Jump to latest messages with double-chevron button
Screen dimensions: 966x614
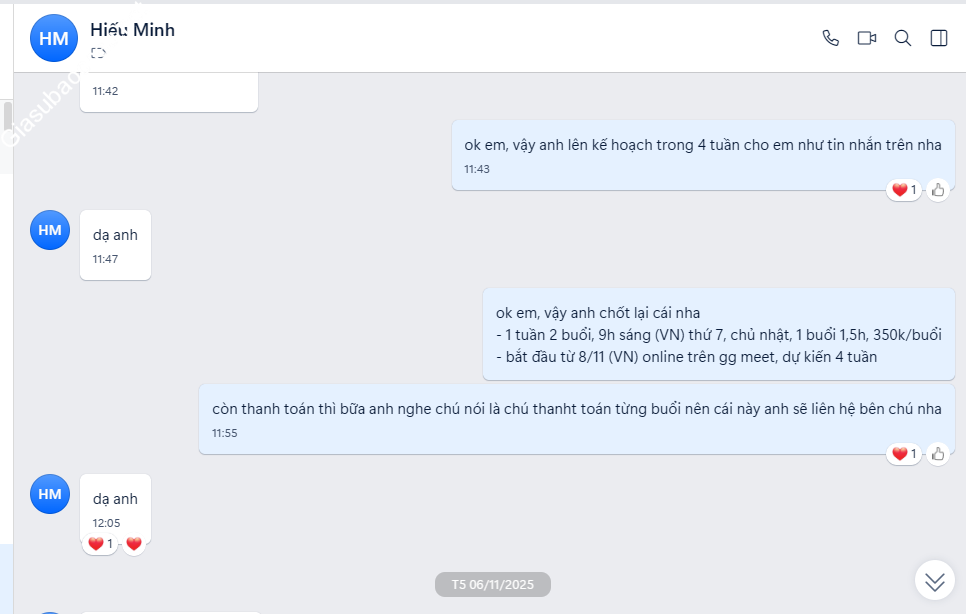click(934, 580)
